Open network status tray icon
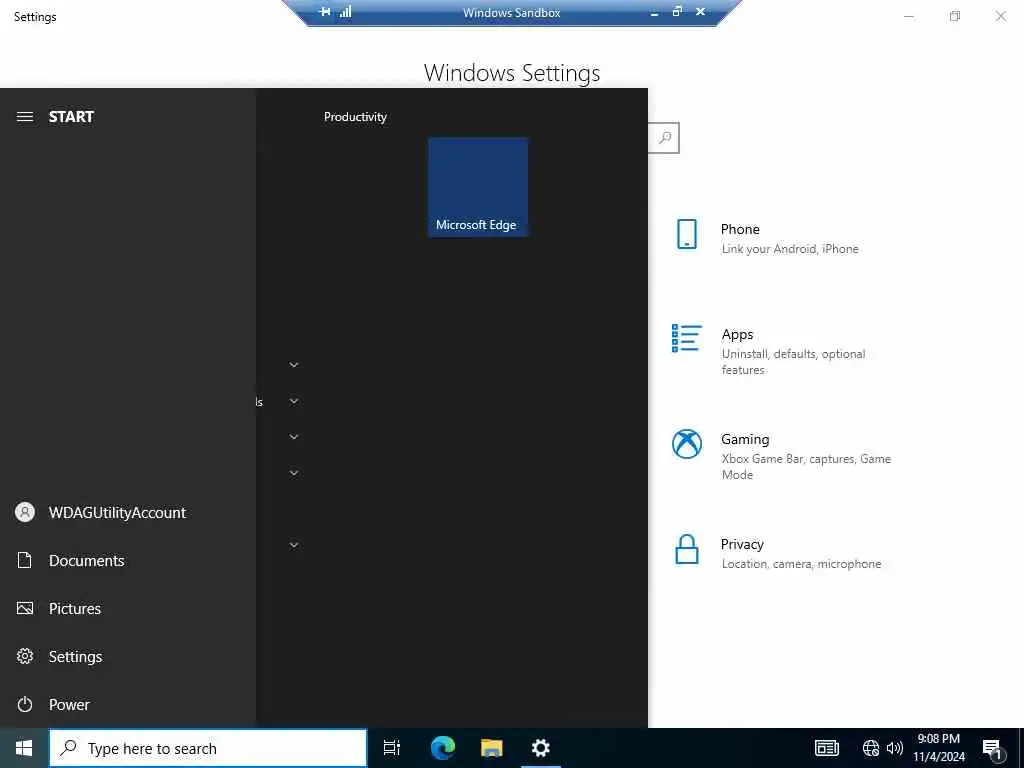The image size is (1024, 768). tap(871, 748)
